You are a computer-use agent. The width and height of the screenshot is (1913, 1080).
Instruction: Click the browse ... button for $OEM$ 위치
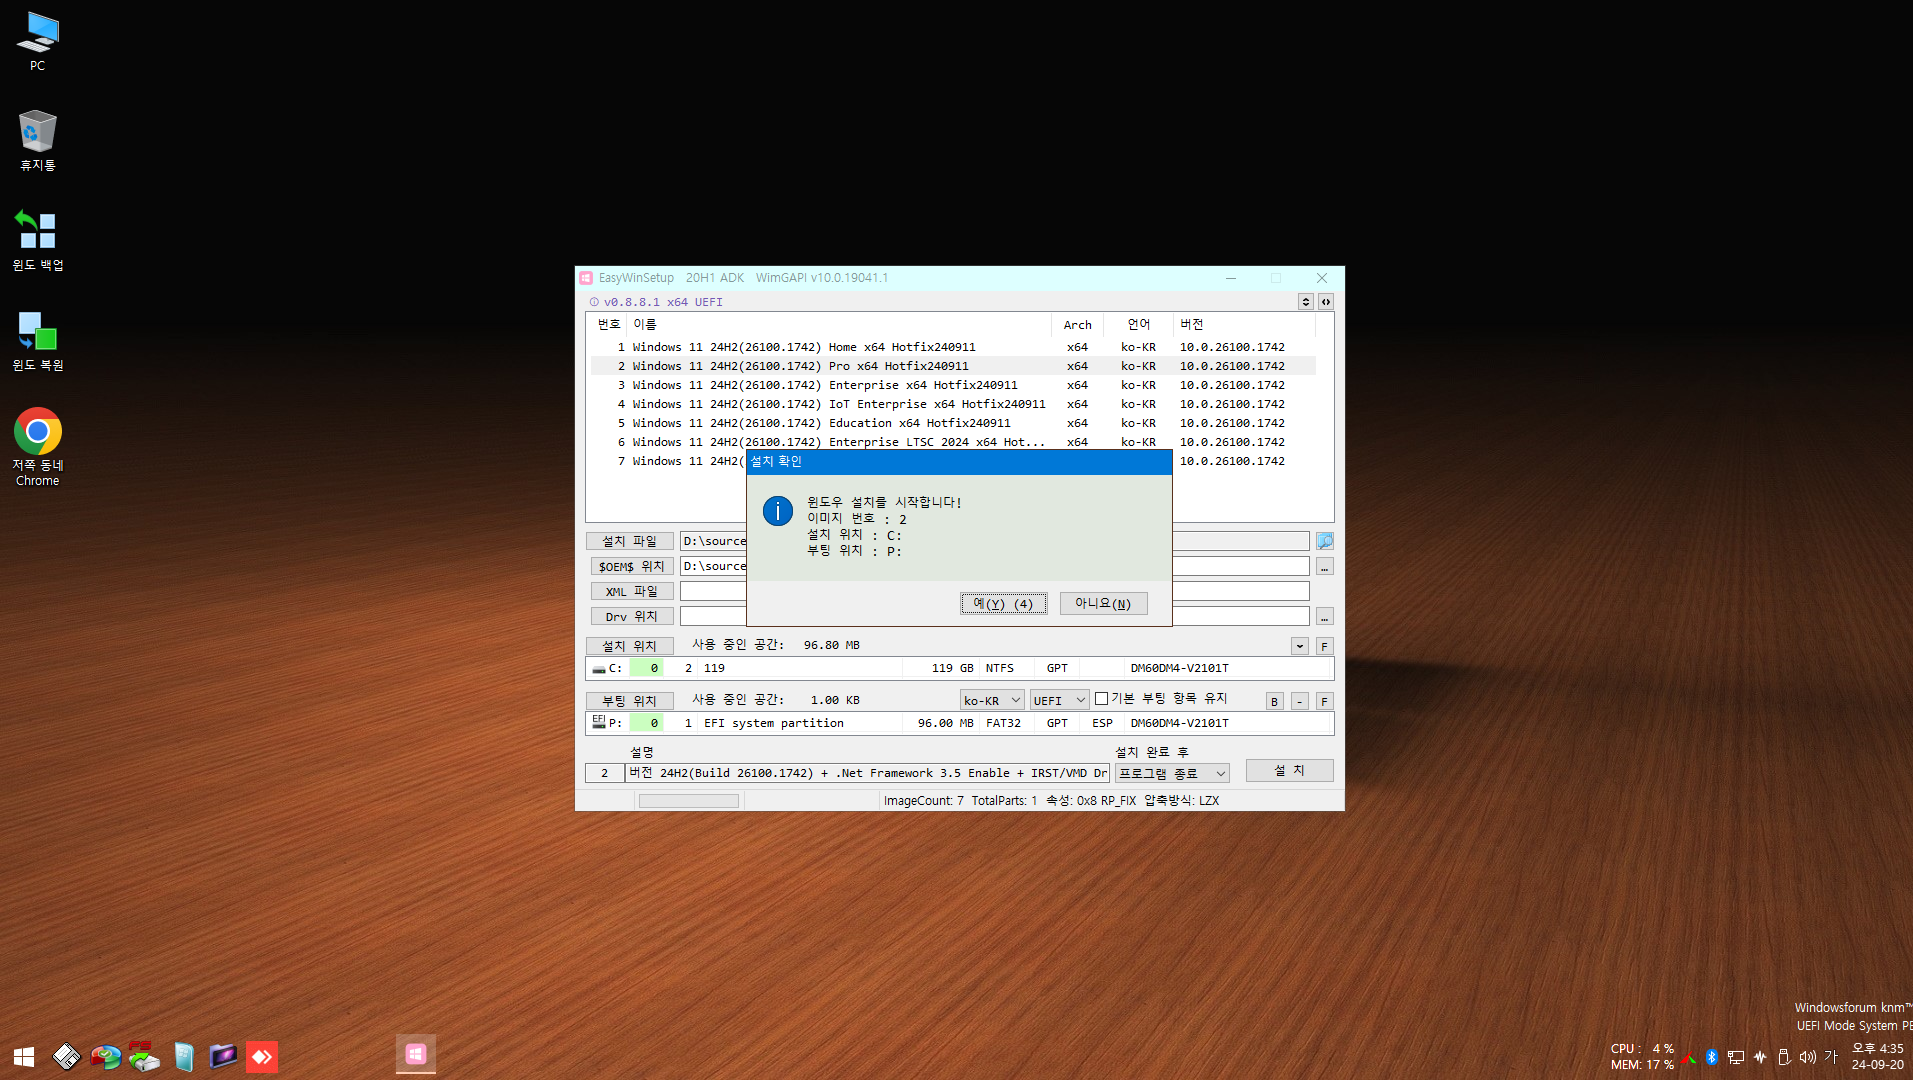tap(1324, 566)
